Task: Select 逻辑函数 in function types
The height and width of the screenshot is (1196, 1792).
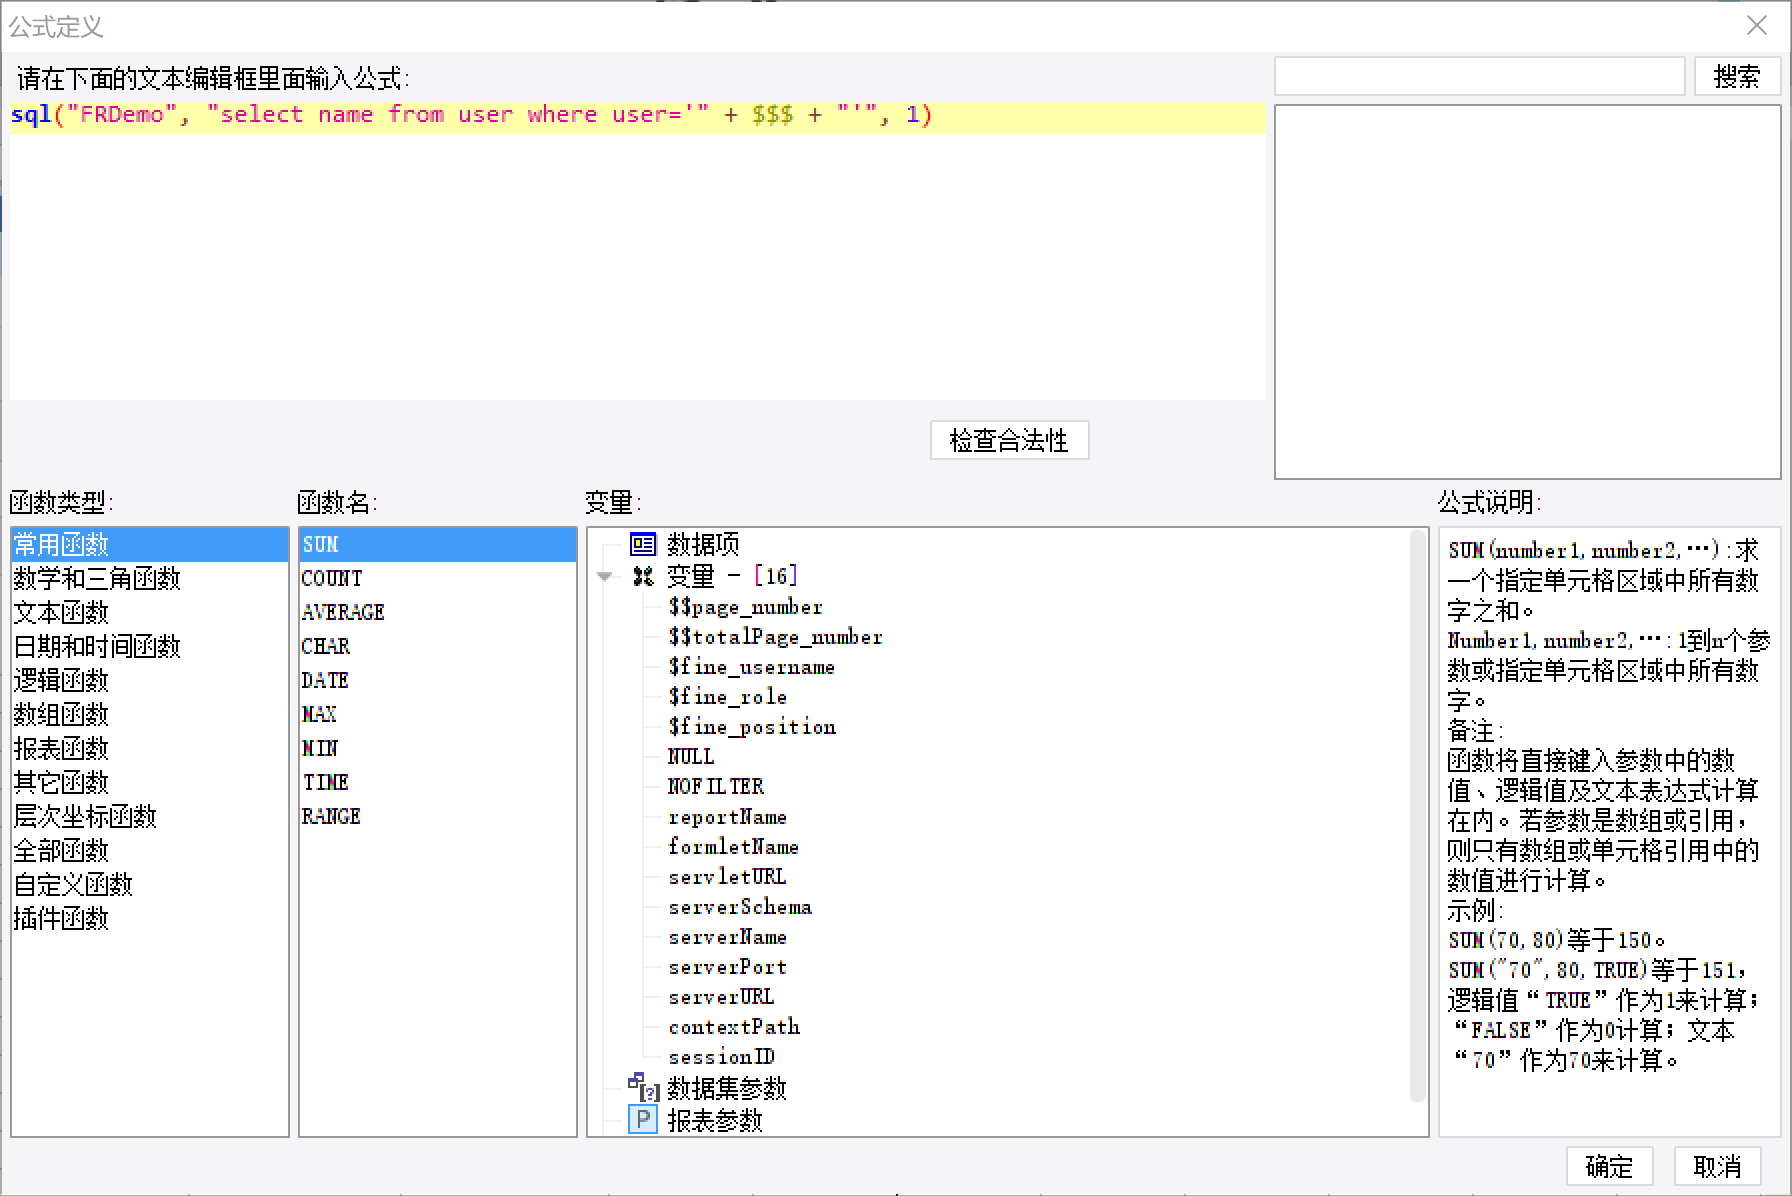Action: pyautogui.click(x=150, y=681)
